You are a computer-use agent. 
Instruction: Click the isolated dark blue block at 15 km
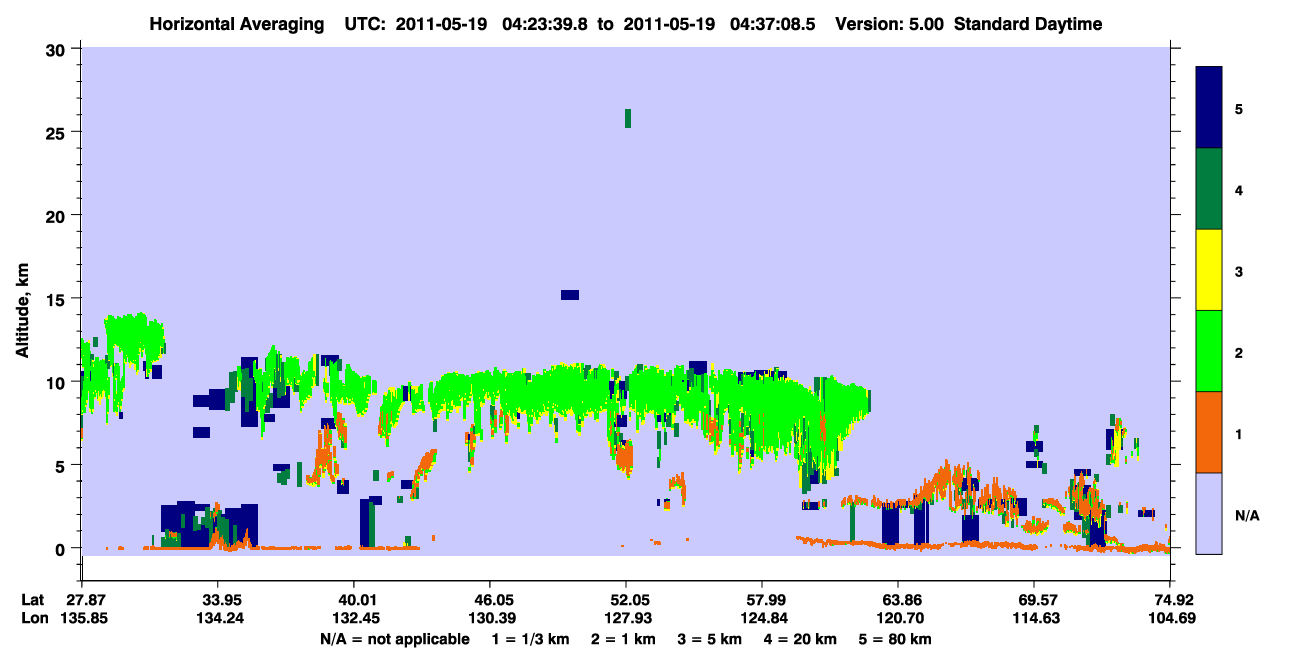pos(570,294)
